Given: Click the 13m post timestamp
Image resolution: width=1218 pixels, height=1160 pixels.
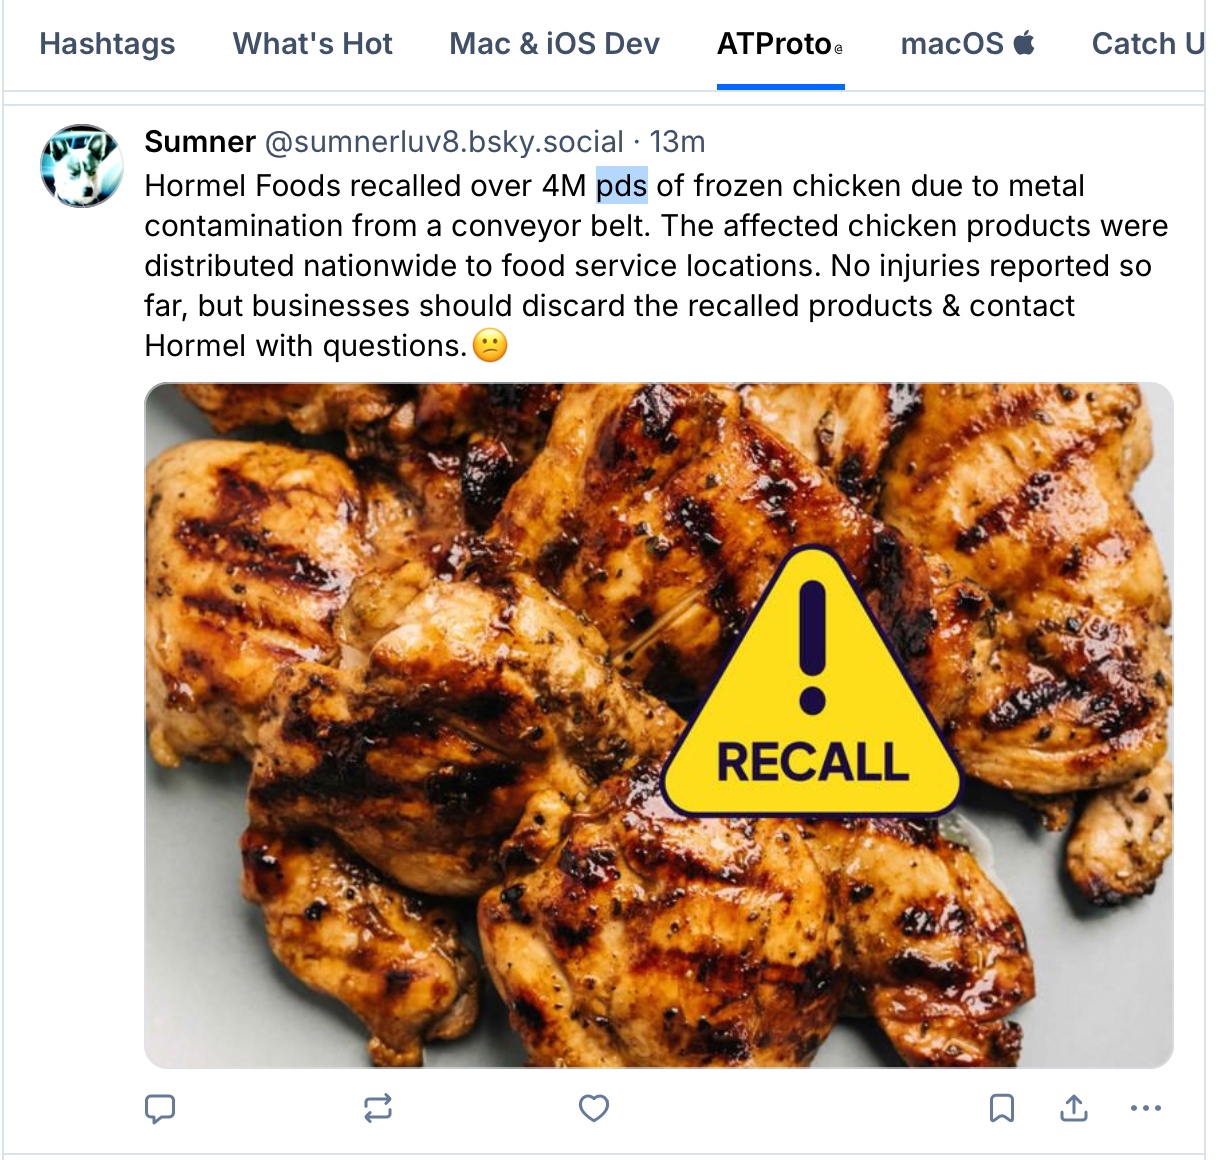Looking at the screenshot, I should tap(677, 142).
